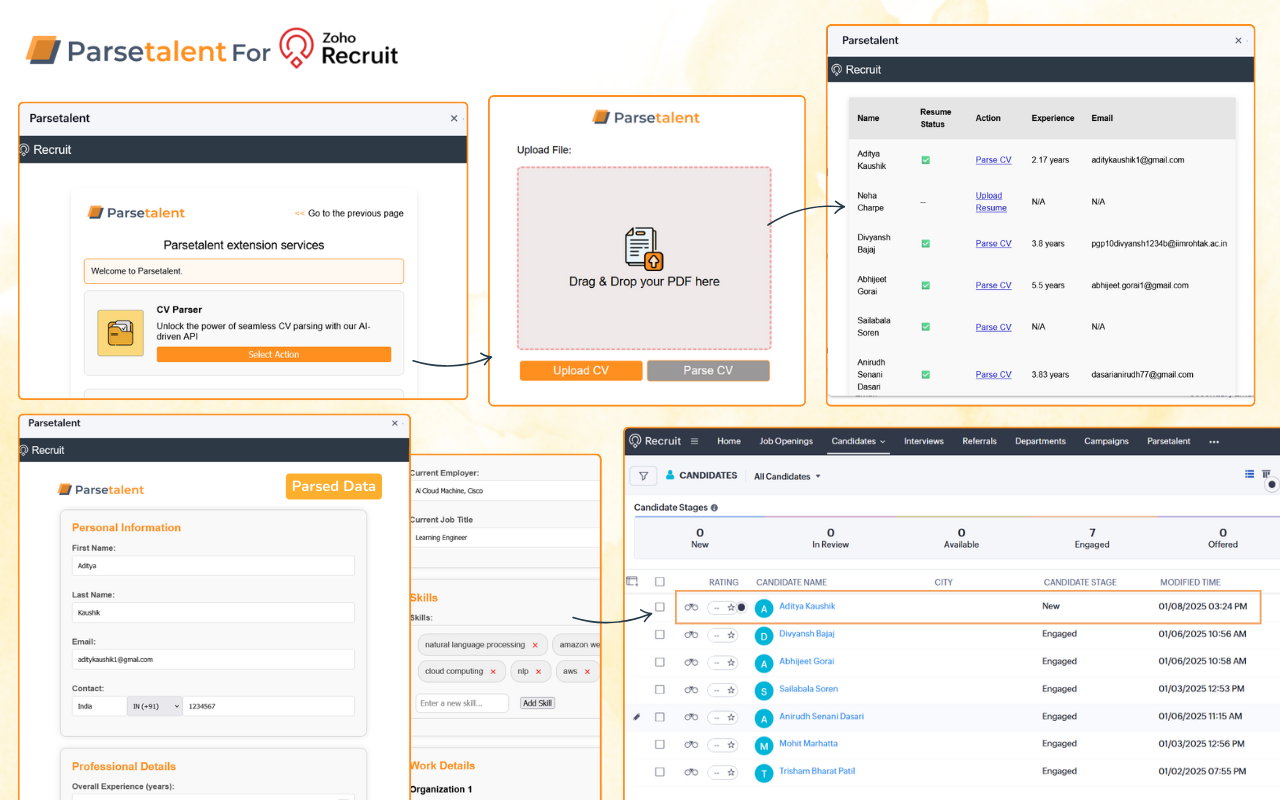Viewport: 1280px width, 800px height.
Task: Click the star rating for Mohit Marhatta
Action: [x=731, y=745]
